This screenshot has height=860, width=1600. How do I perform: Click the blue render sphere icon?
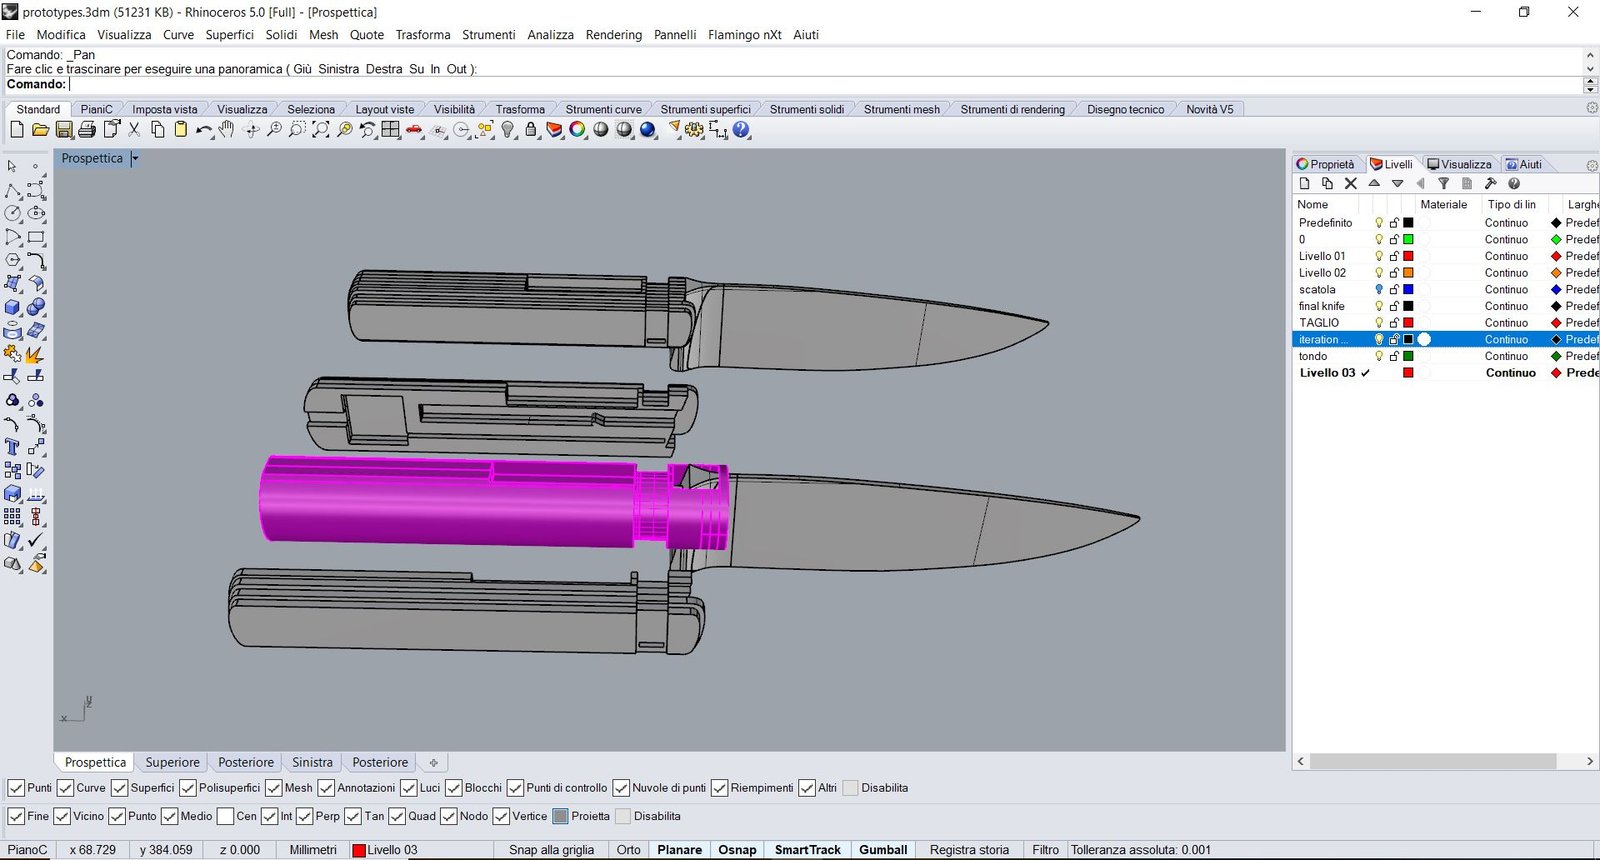648,130
